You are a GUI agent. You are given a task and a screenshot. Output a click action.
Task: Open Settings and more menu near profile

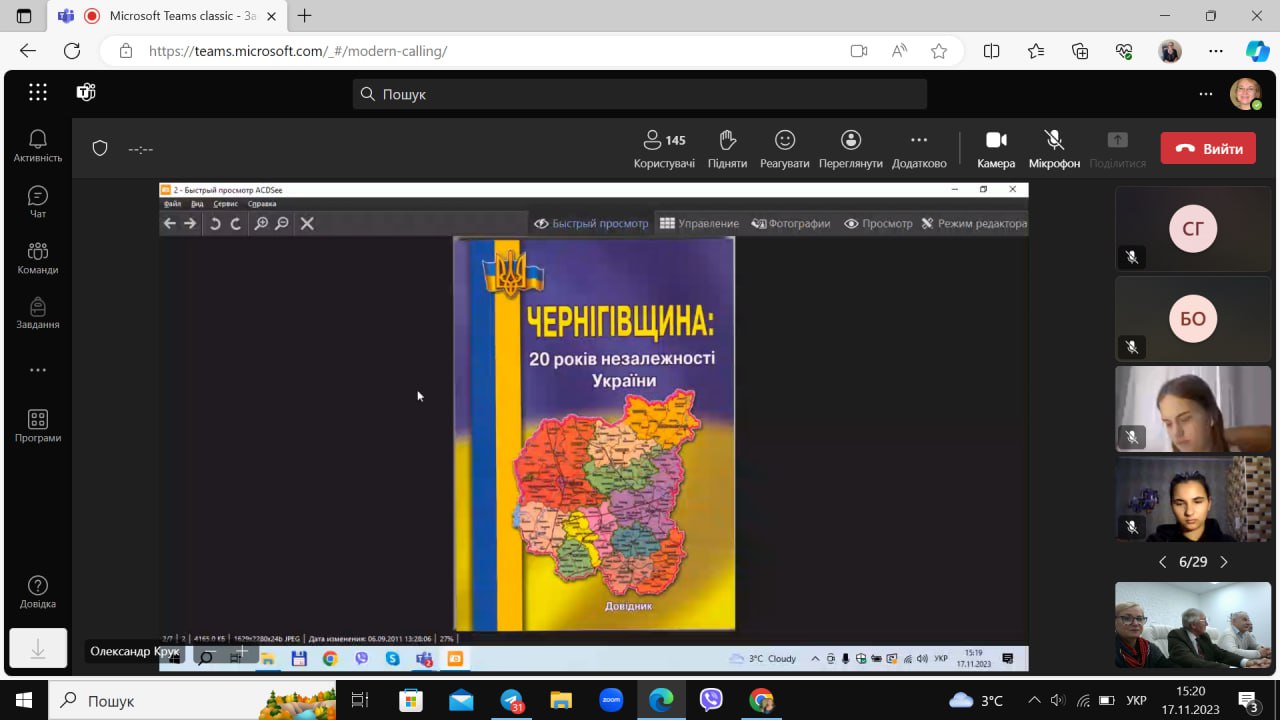[1206, 94]
